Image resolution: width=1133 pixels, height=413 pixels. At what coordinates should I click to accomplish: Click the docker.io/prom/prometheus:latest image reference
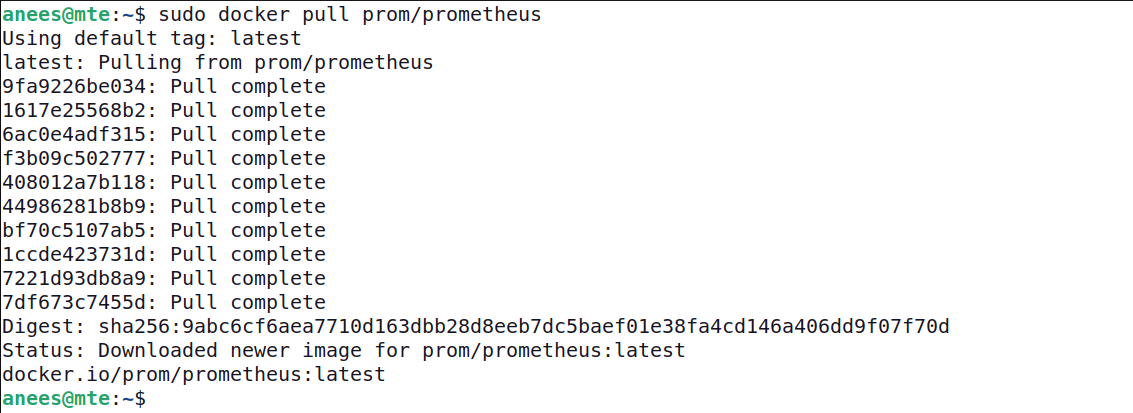tap(193, 374)
